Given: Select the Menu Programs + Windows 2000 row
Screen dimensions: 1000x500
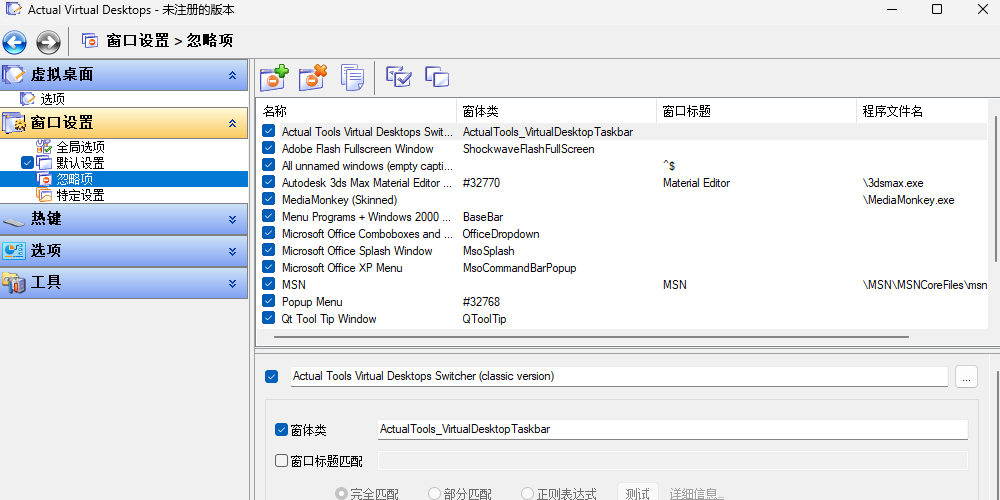Looking at the screenshot, I should click(x=622, y=217).
